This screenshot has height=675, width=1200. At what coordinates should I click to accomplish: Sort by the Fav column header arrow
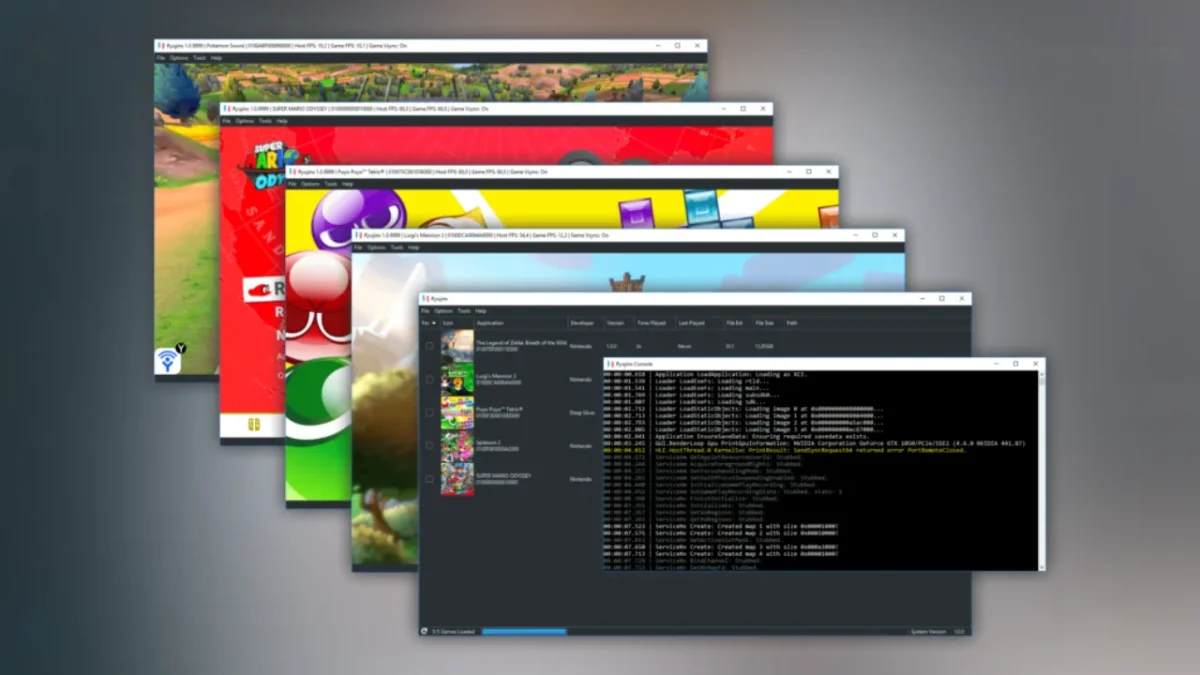434,323
